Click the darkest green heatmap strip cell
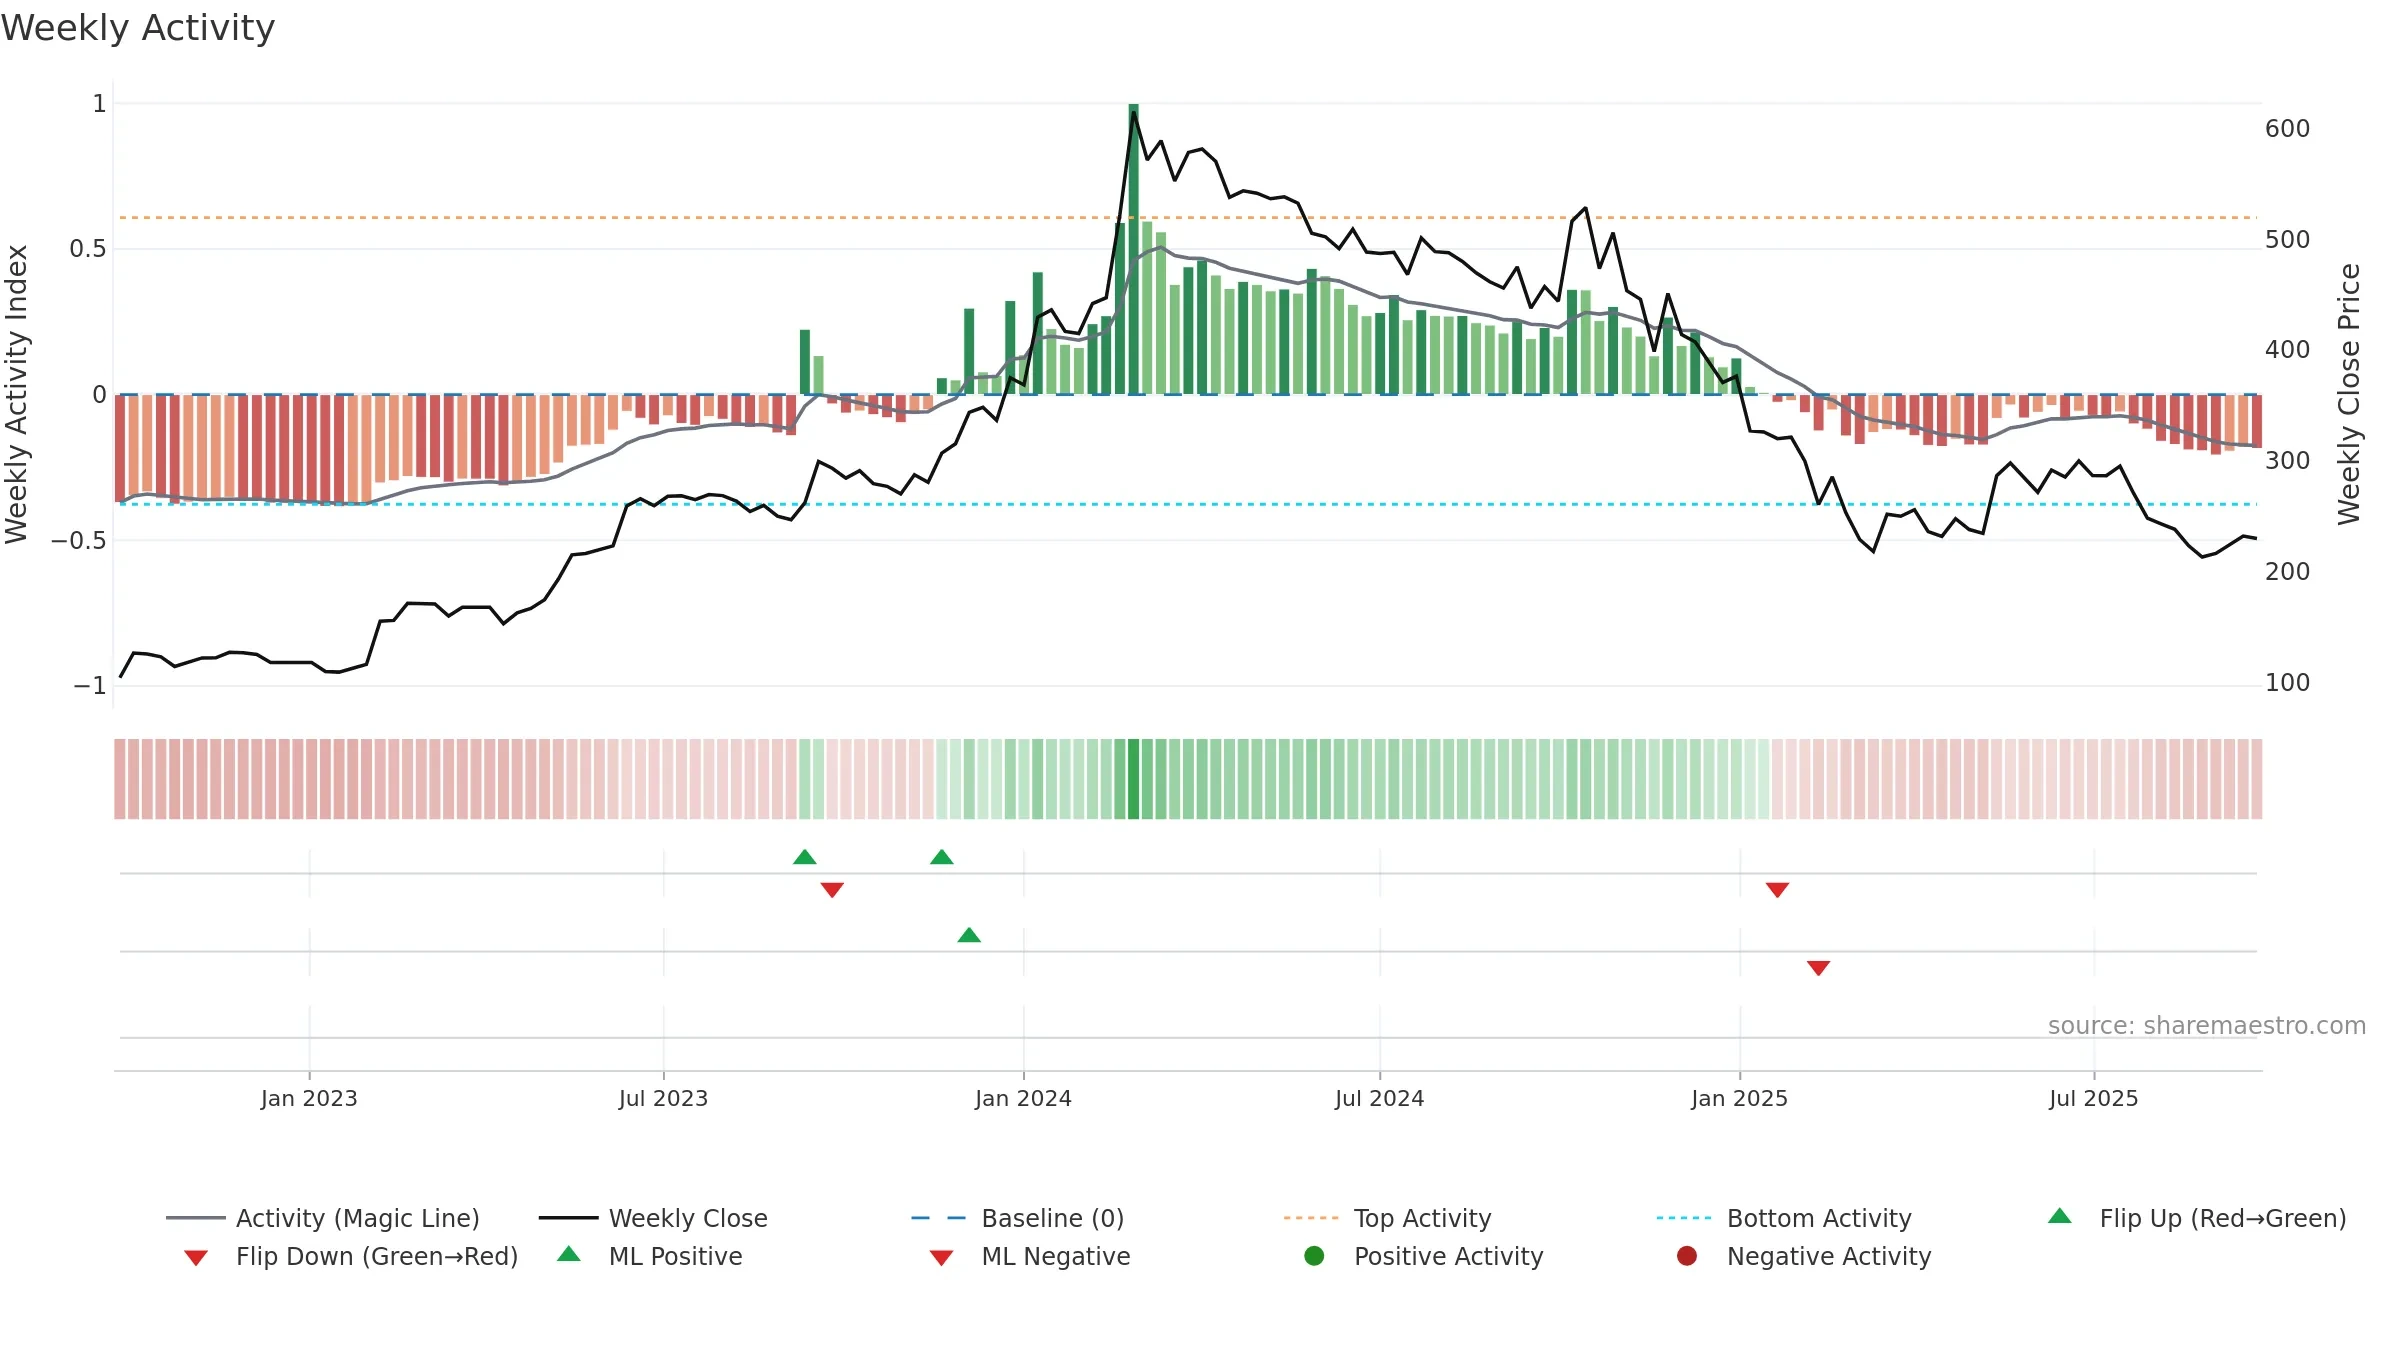 (x=1134, y=779)
